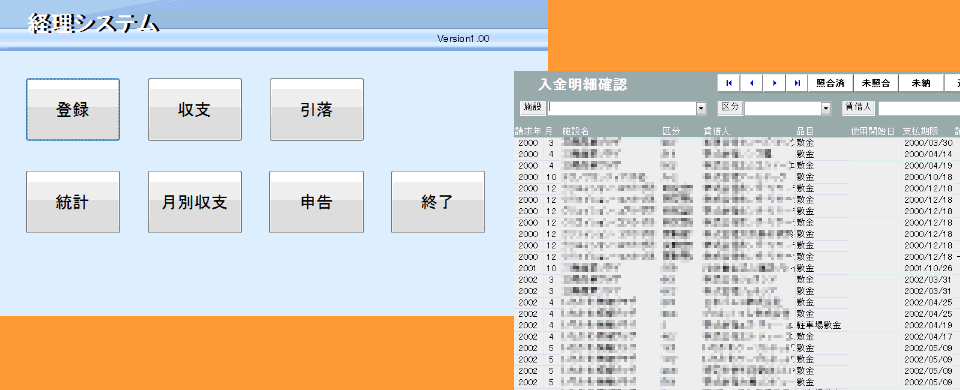This screenshot has width=960, height=390.
Task: Filter by 未照合 records
Action: [876, 83]
